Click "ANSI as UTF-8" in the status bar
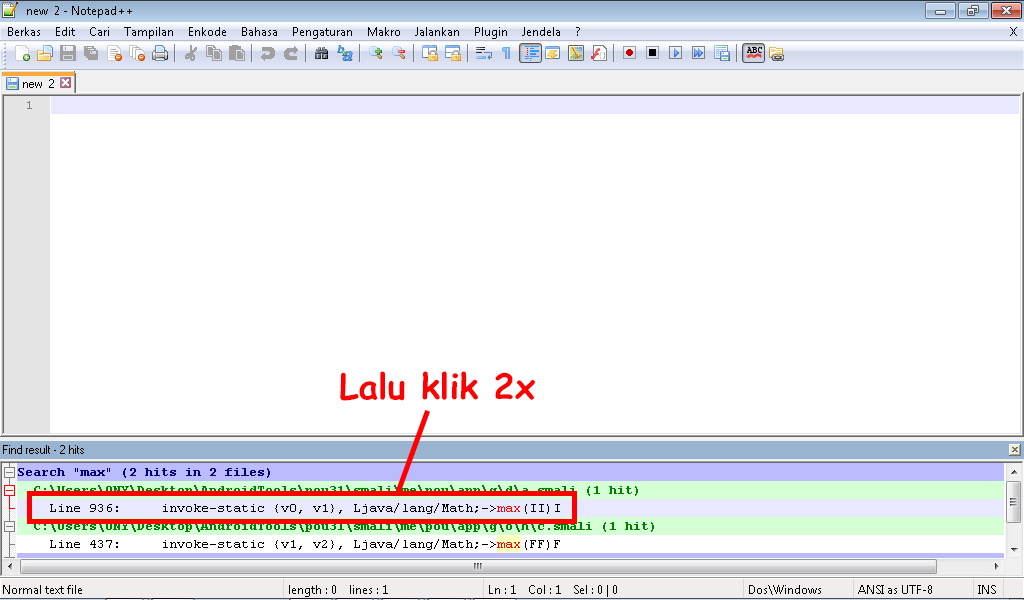1024x600 pixels. [x=895, y=590]
